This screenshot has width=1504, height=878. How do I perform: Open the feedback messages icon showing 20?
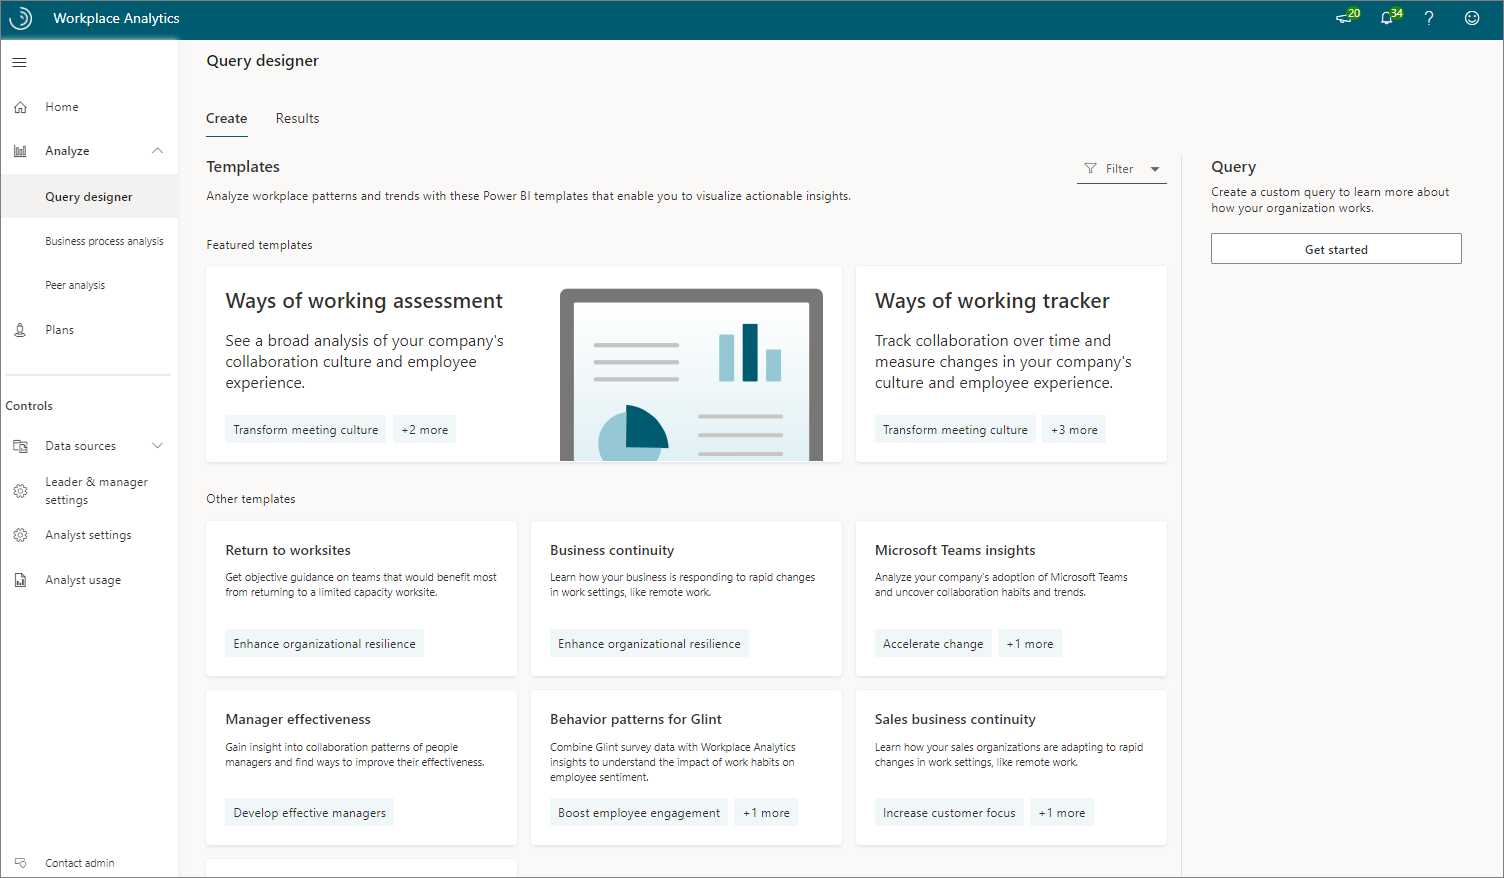click(1347, 17)
